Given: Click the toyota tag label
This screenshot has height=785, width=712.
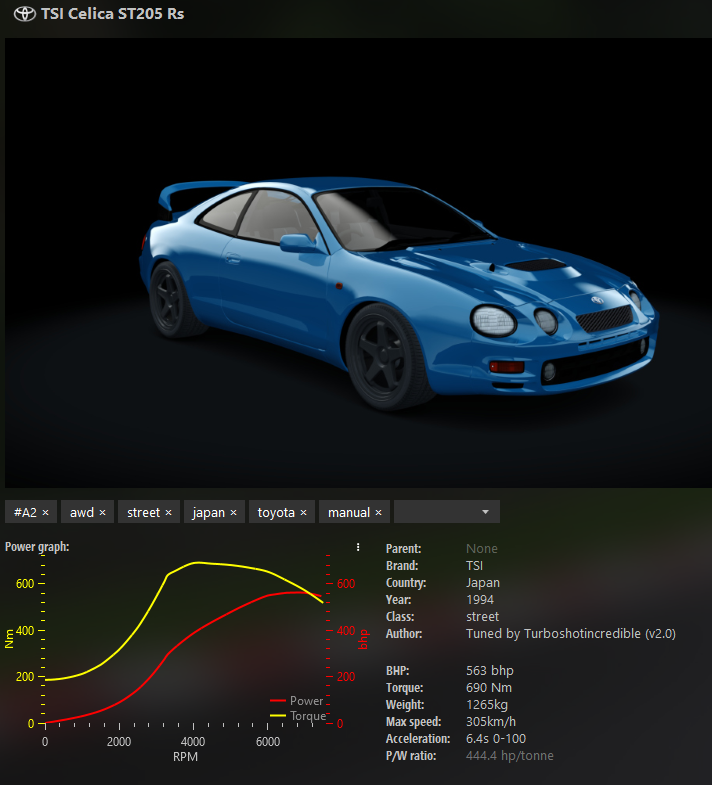Looking at the screenshot, I should (x=276, y=513).
